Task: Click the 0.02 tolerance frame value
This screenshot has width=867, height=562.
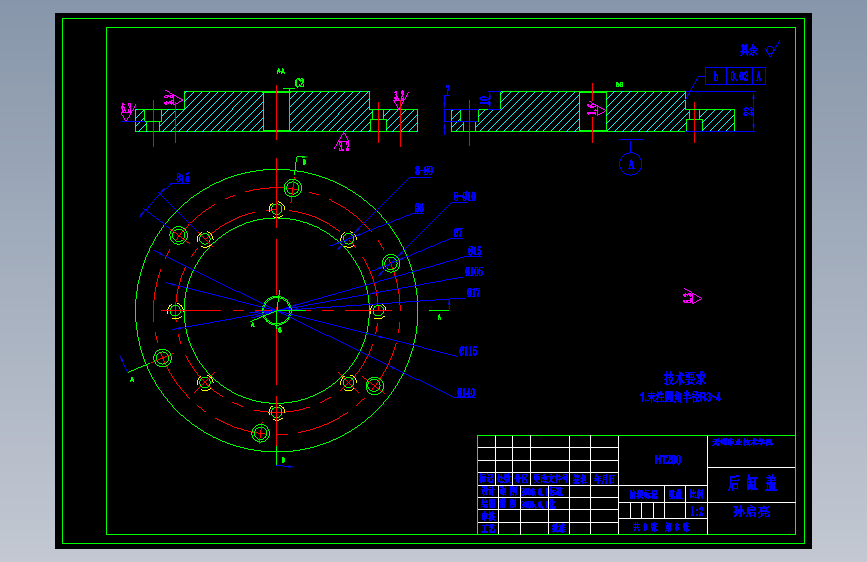Action: click(740, 76)
